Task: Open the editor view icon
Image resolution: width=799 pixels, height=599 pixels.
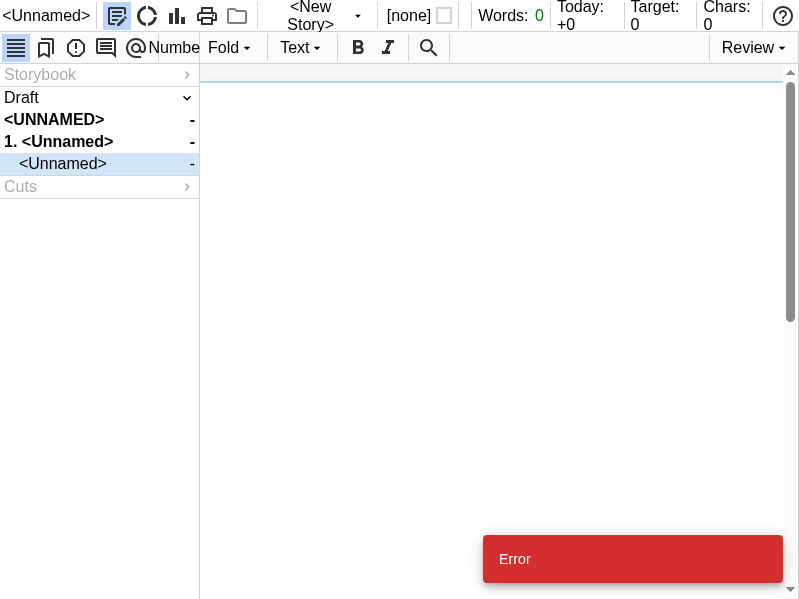Action: pyautogui.click(x=117, y=16)
